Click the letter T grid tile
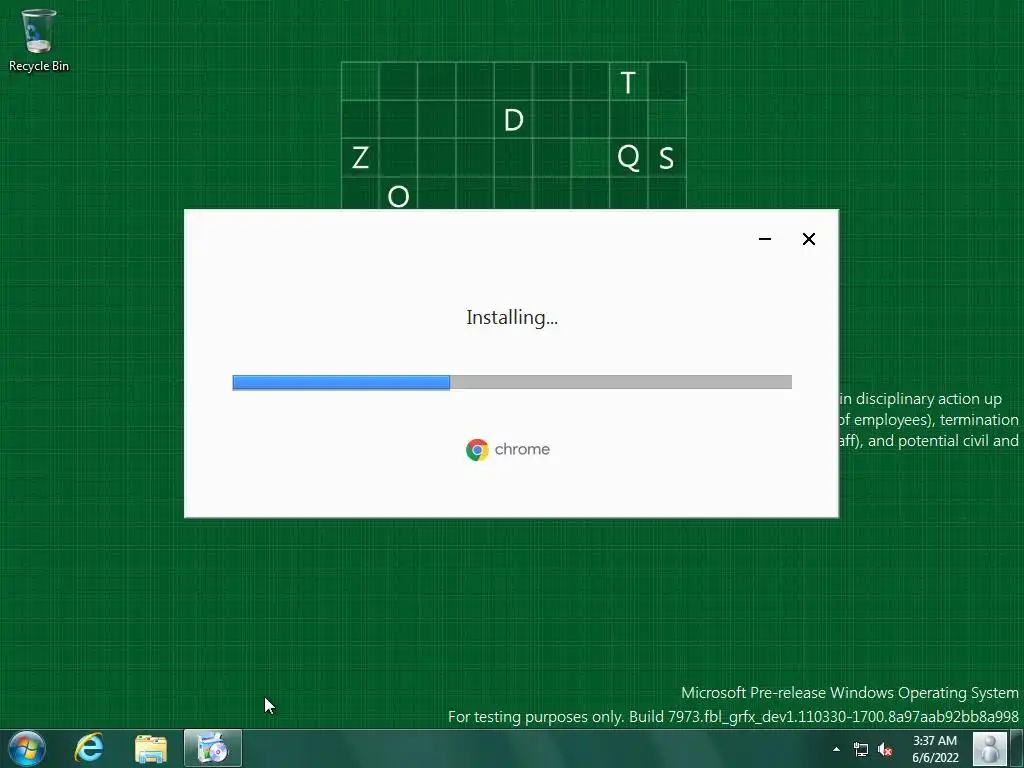Screen dimensions: 1024x768 (x=628, y=82)
